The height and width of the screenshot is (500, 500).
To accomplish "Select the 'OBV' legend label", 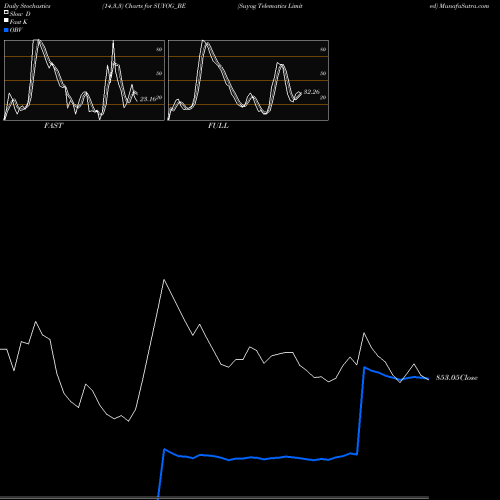I will pos(16,30).
